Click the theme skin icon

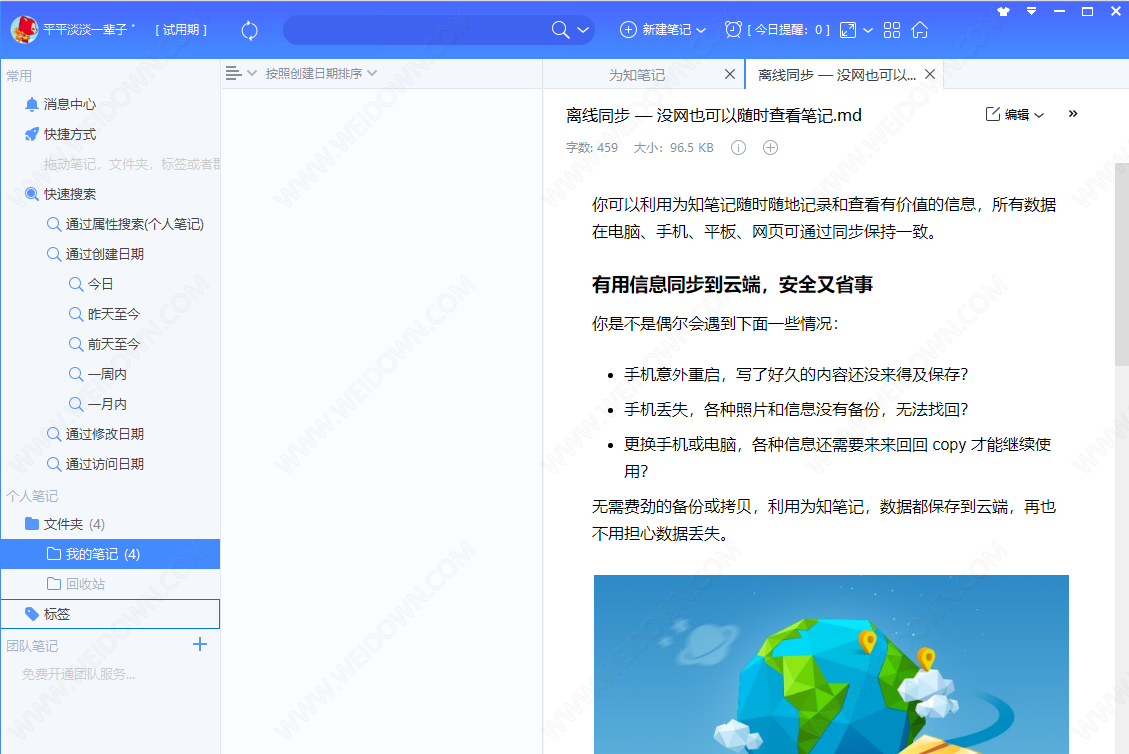[1005, 10]
